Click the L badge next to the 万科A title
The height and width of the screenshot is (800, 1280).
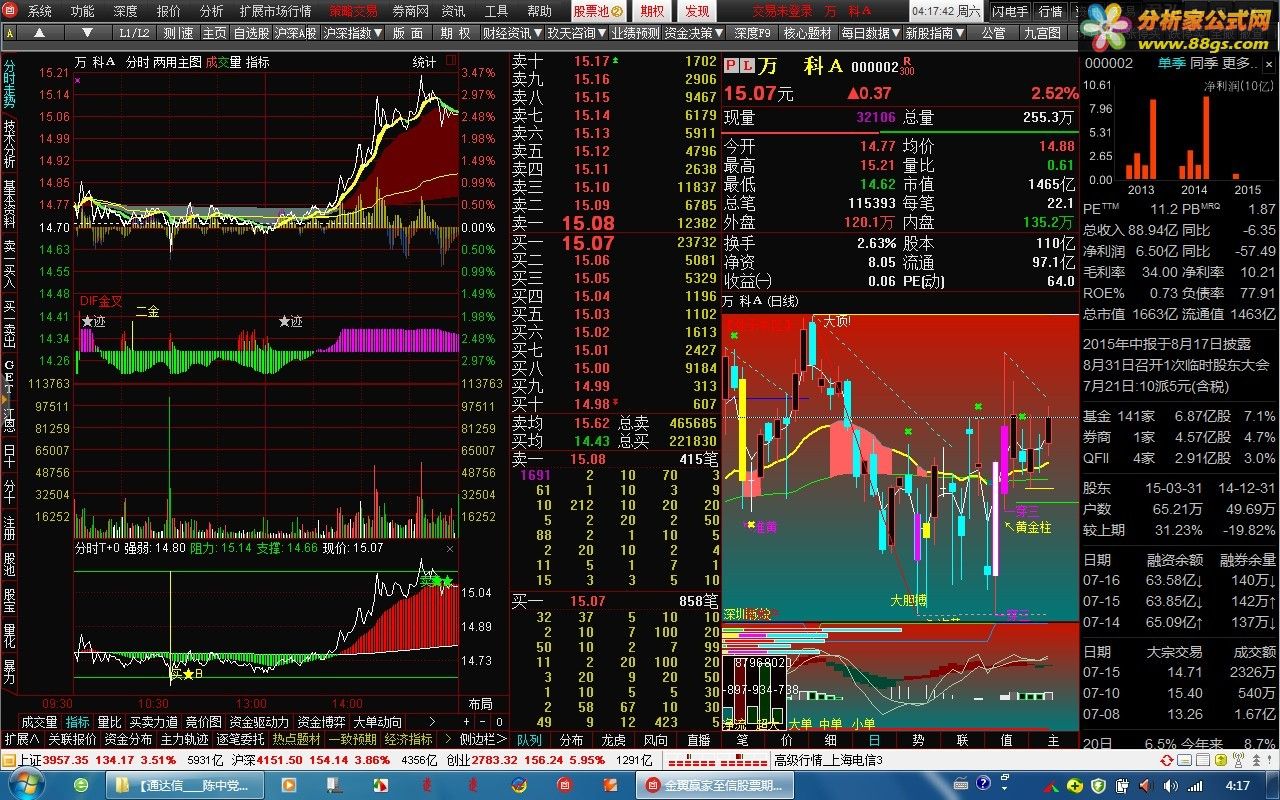point(747,66)
